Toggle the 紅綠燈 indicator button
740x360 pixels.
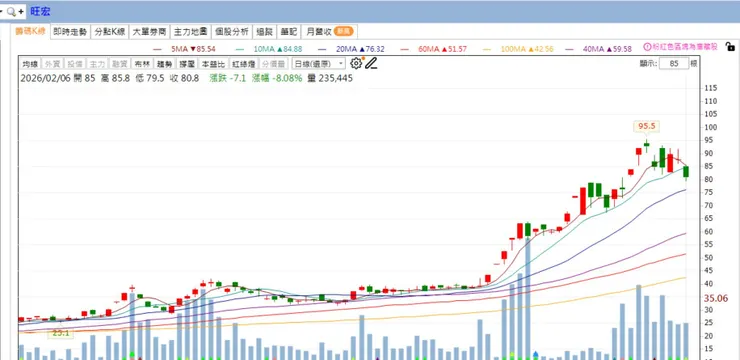243,64
